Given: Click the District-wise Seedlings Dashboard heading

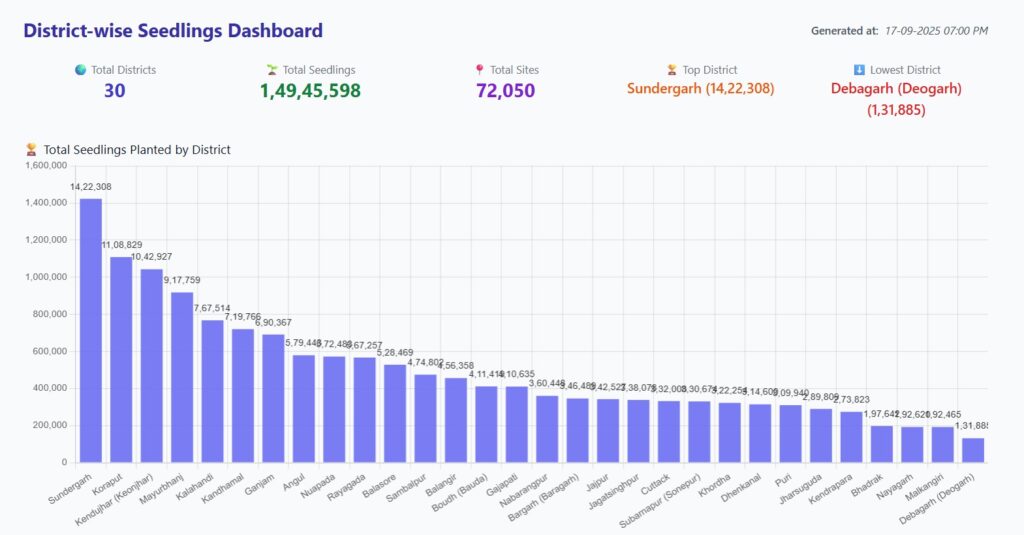Looking at the screenshot, I should pyautogui.click(x=173, y=31).
